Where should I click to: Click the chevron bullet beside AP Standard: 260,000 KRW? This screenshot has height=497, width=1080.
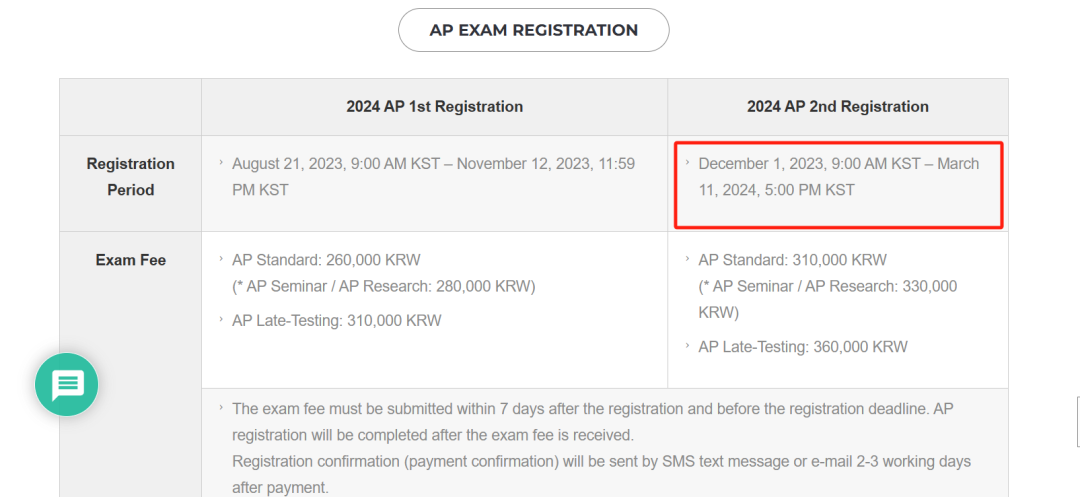click(x=221, y=259)
